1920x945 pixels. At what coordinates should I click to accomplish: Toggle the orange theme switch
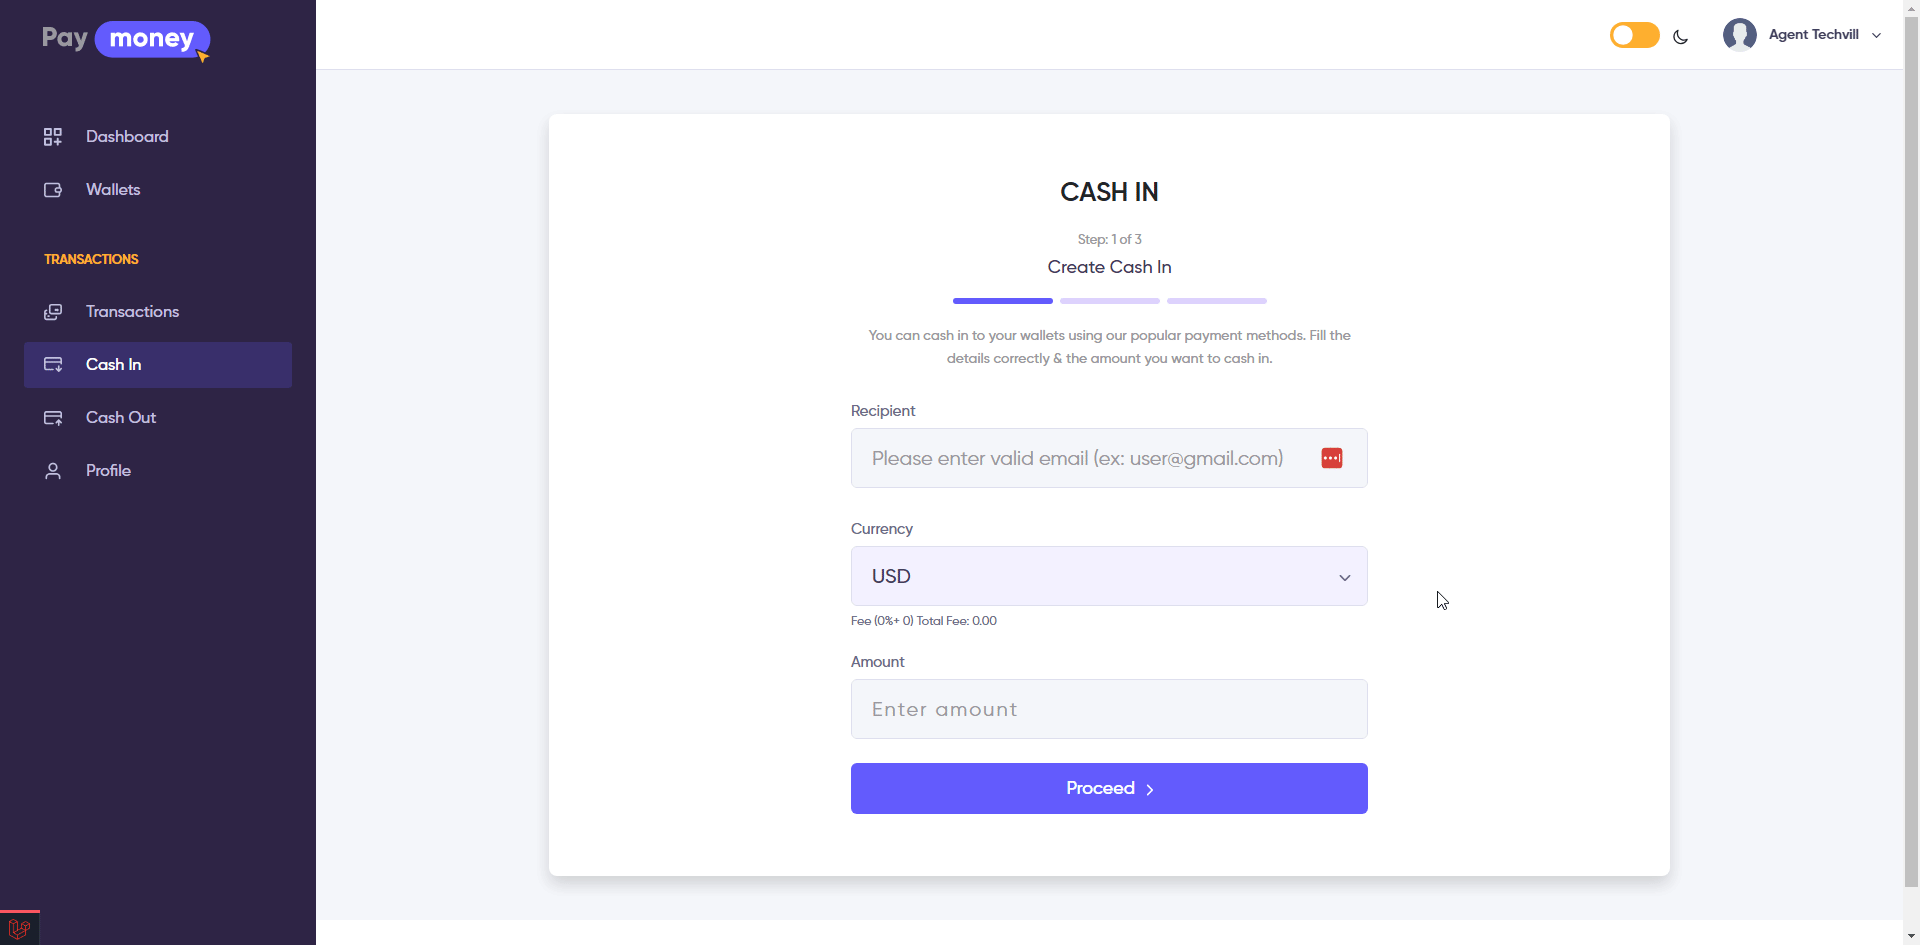pos(1634,36)
